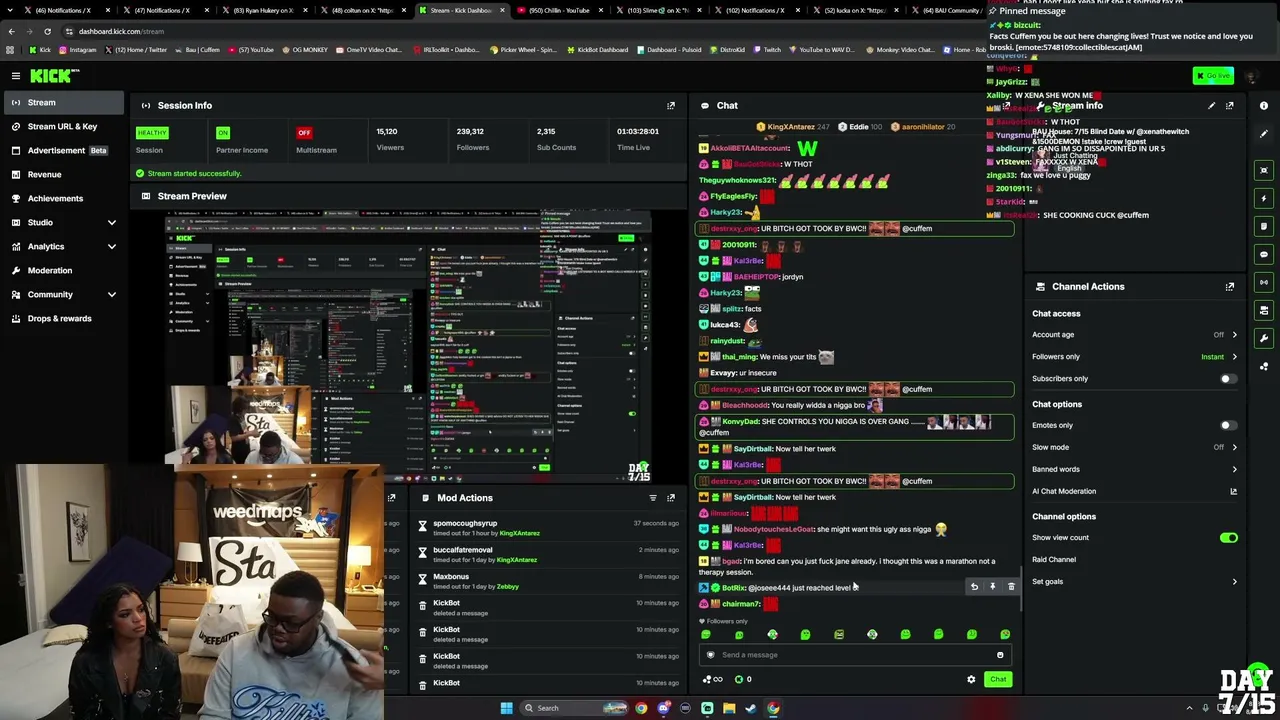Viewport: 1280px width, 720px height.
Task: Click Raid Channel option
Action: click(x=1054, y=560)
